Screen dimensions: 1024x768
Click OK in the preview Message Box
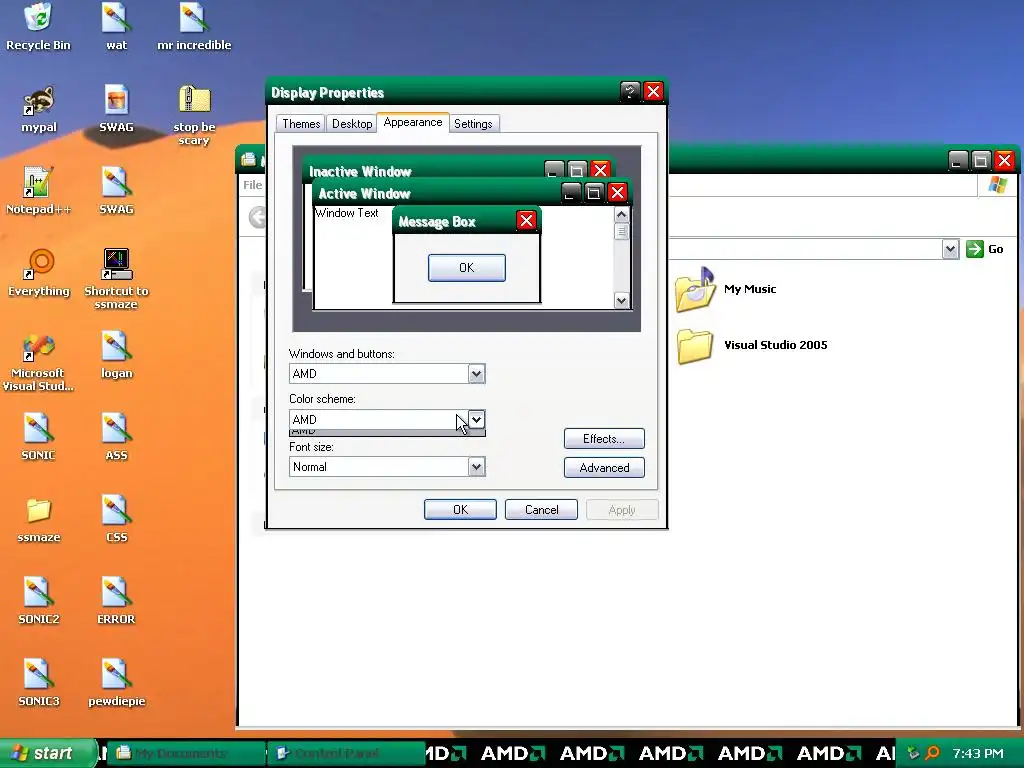click(467, 268)
